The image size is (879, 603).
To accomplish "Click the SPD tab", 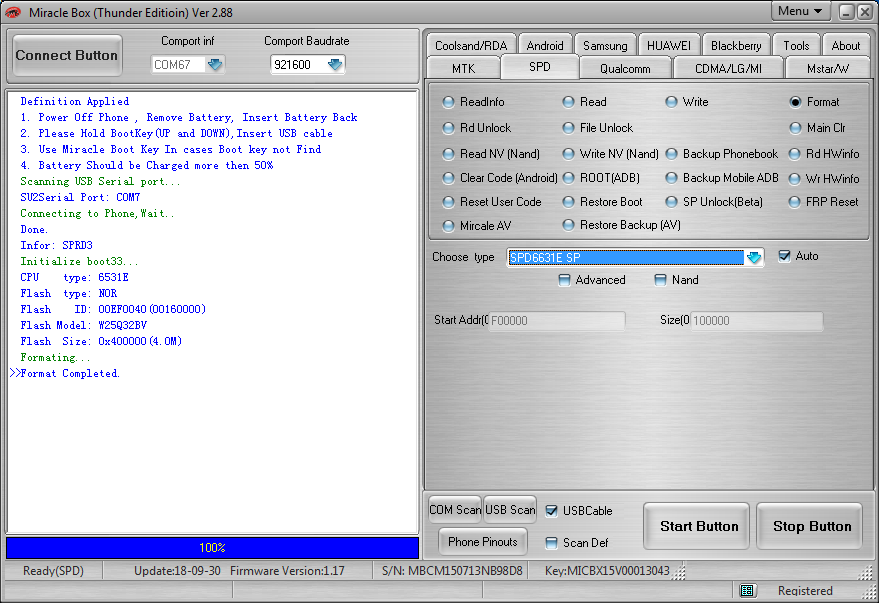I will click(x=540, y=67).
